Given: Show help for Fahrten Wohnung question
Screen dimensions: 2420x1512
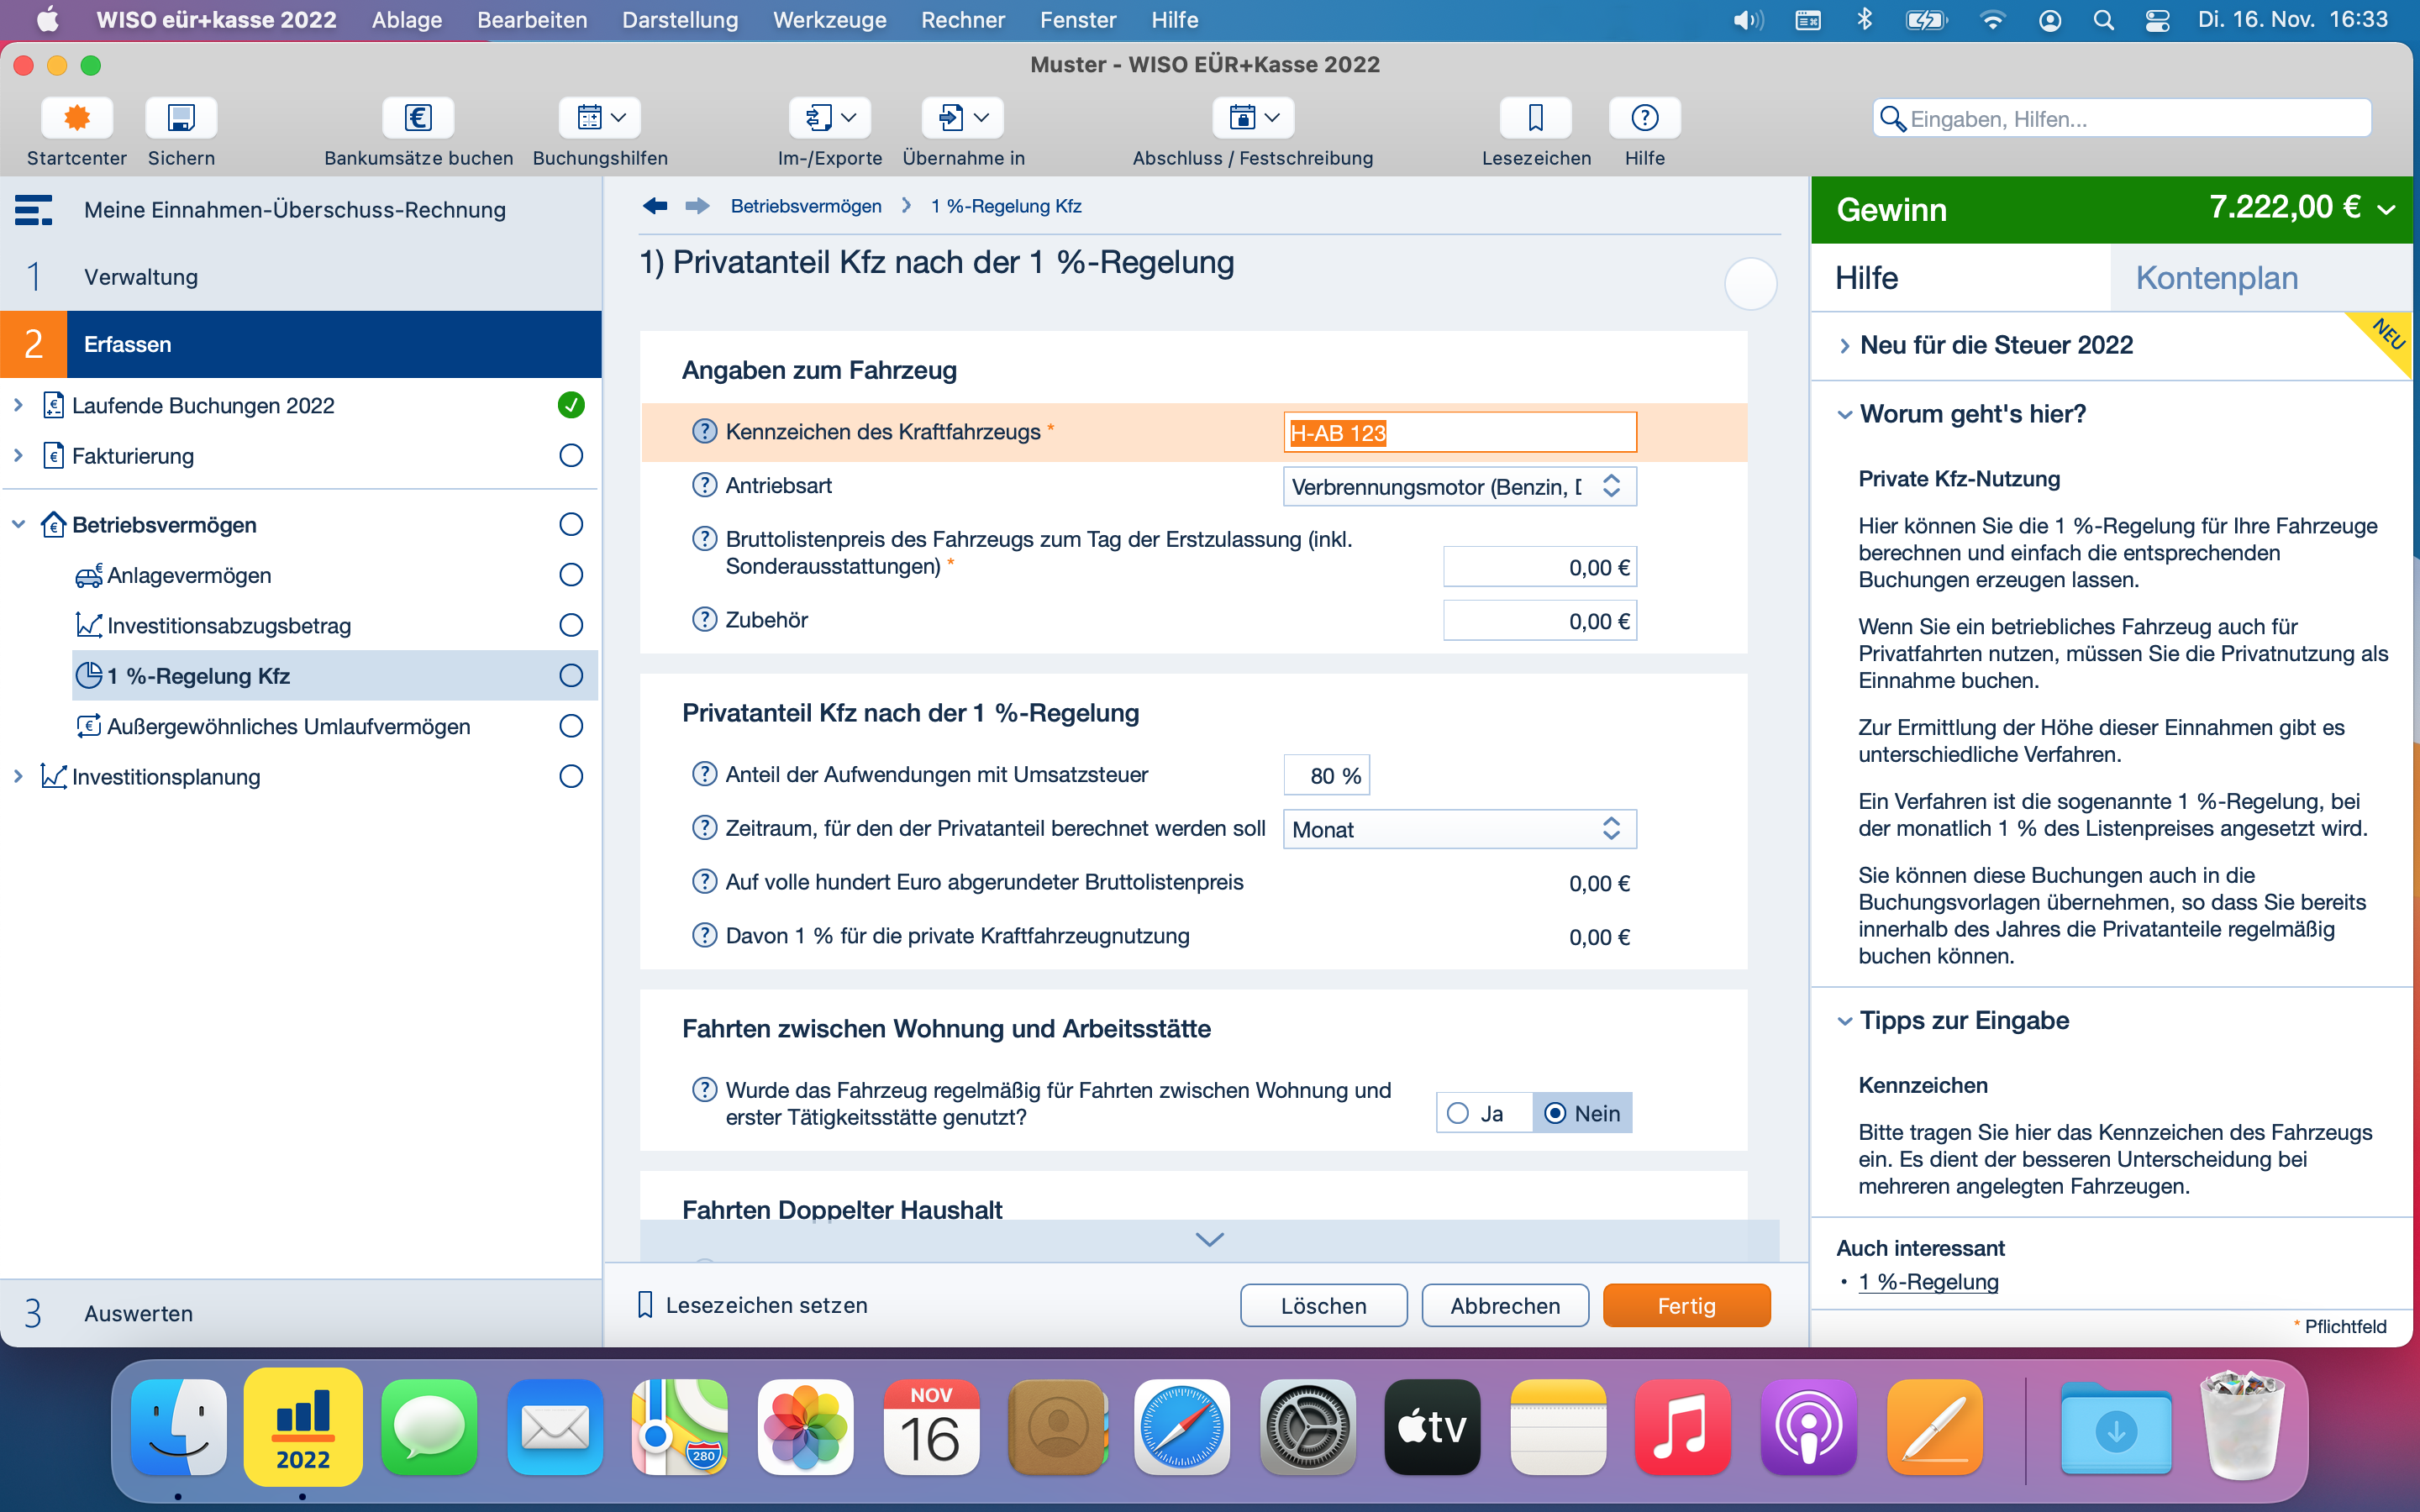Looking at the screenshot, I should (x=704, y=1090).
